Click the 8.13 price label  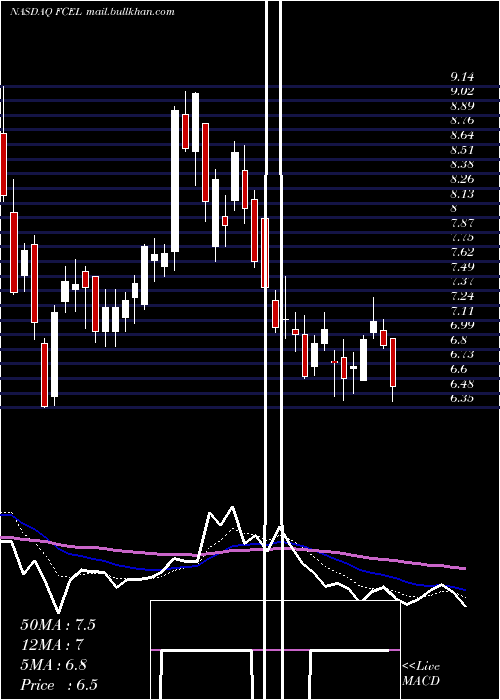point(462,194)
